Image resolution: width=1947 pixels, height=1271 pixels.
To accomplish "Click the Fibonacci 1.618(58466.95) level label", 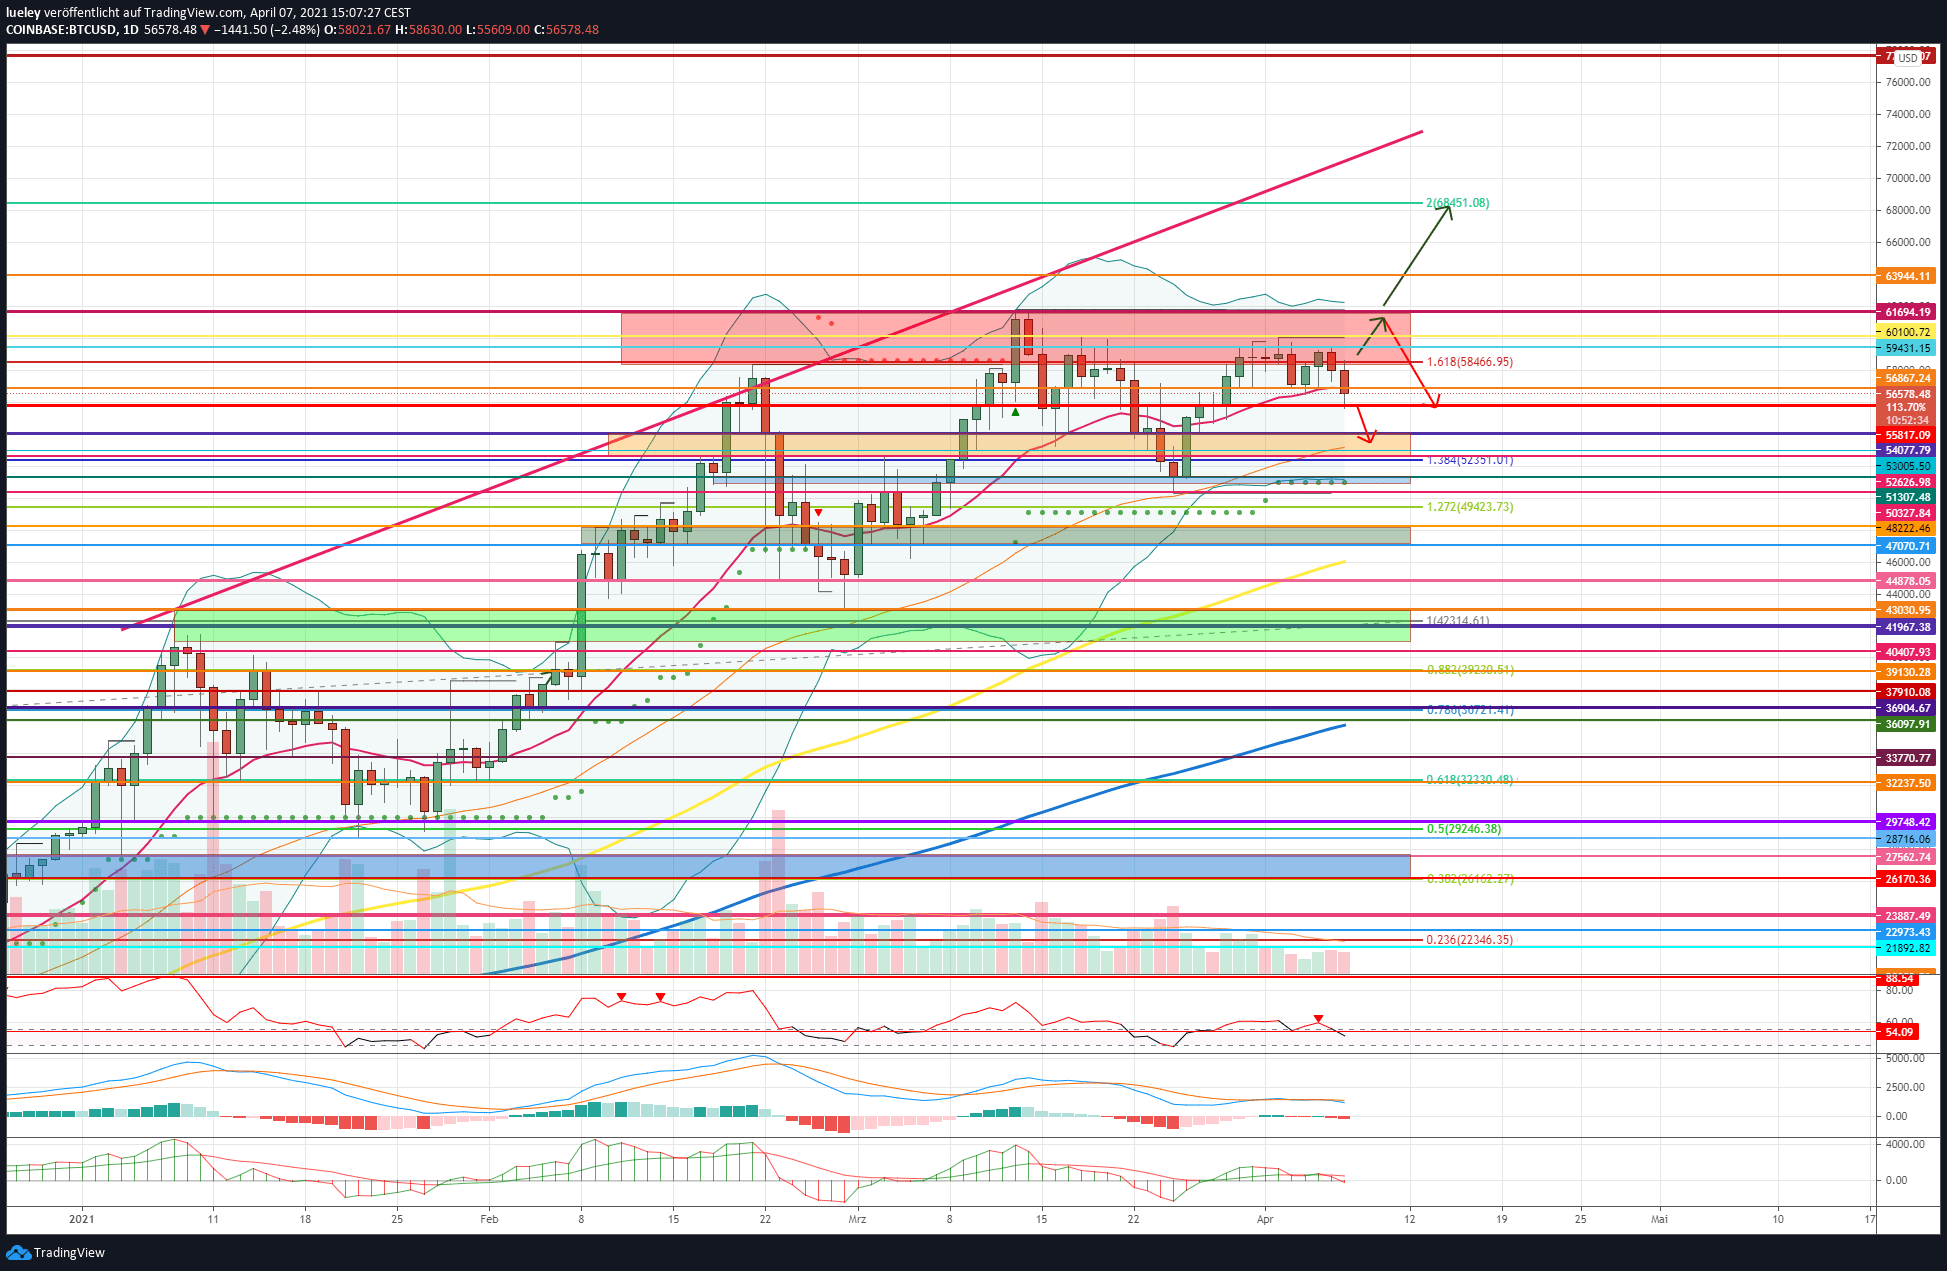I will [x=1469, y=362].
